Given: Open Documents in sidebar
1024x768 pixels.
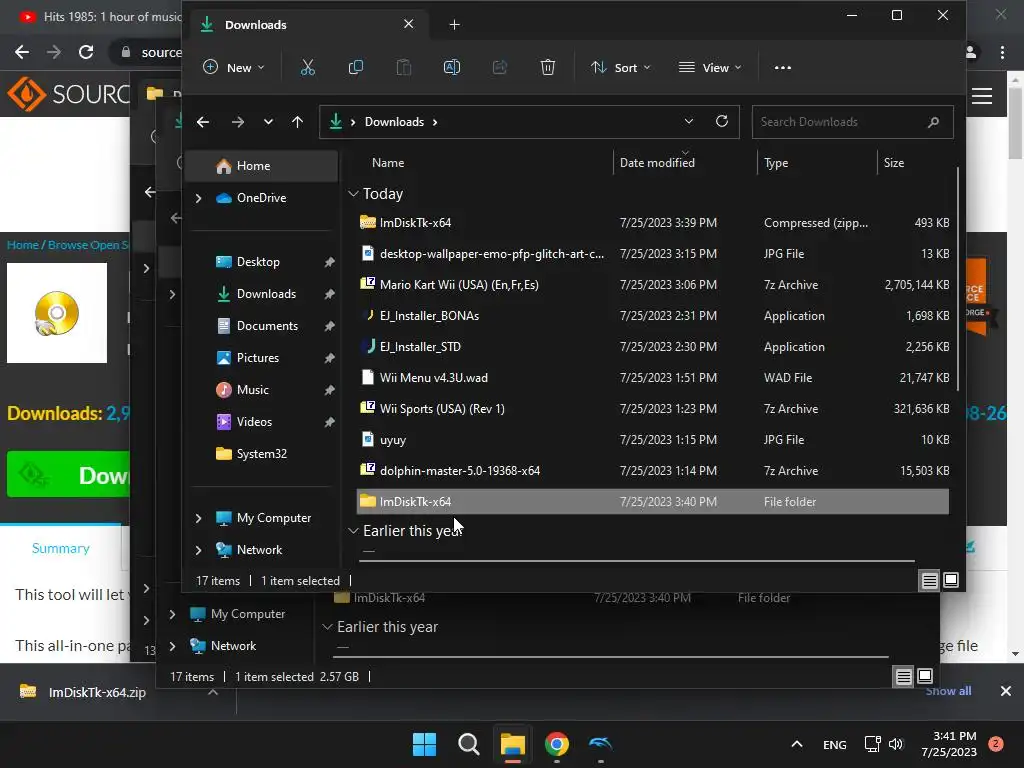Looking at the screenshot, I should tap(267, 326).
